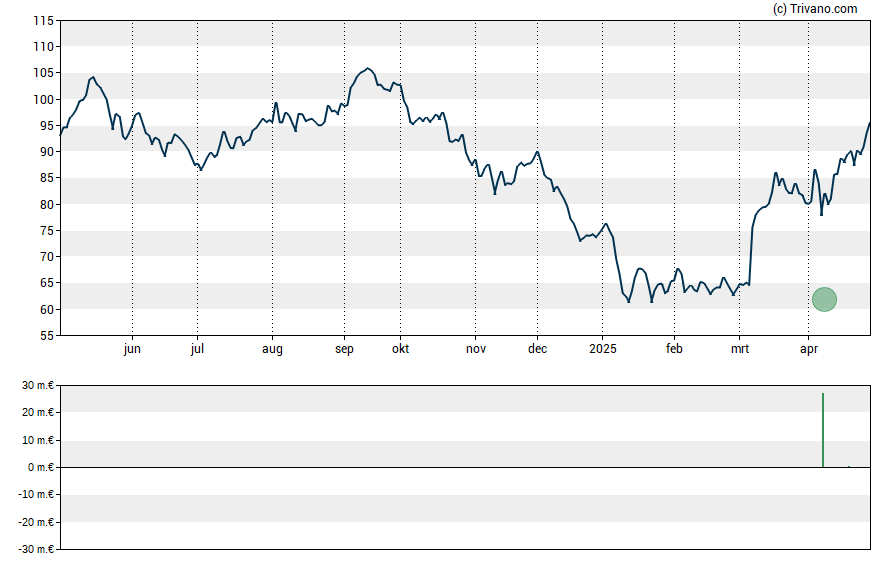Click the 'feb' month axis label
The image size is (888, 565).
click(674, 349)
